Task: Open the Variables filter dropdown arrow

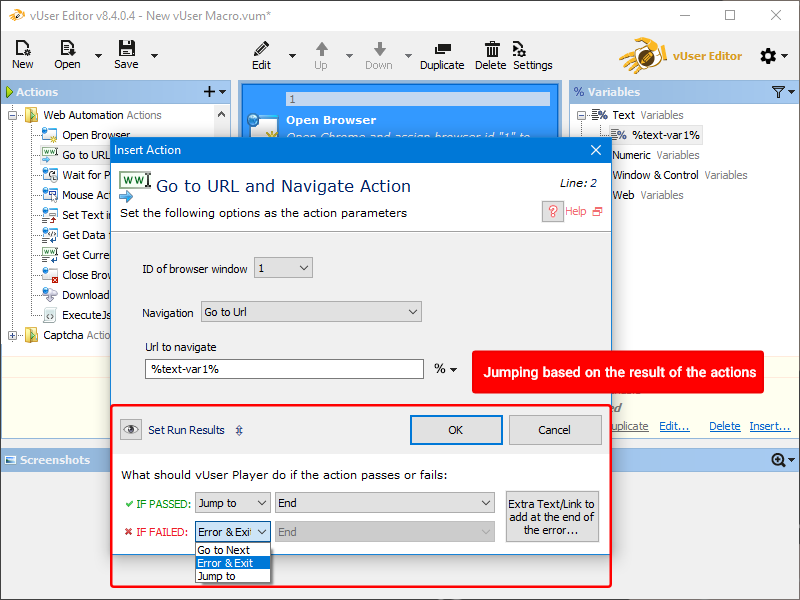Action: click(791, 92)
